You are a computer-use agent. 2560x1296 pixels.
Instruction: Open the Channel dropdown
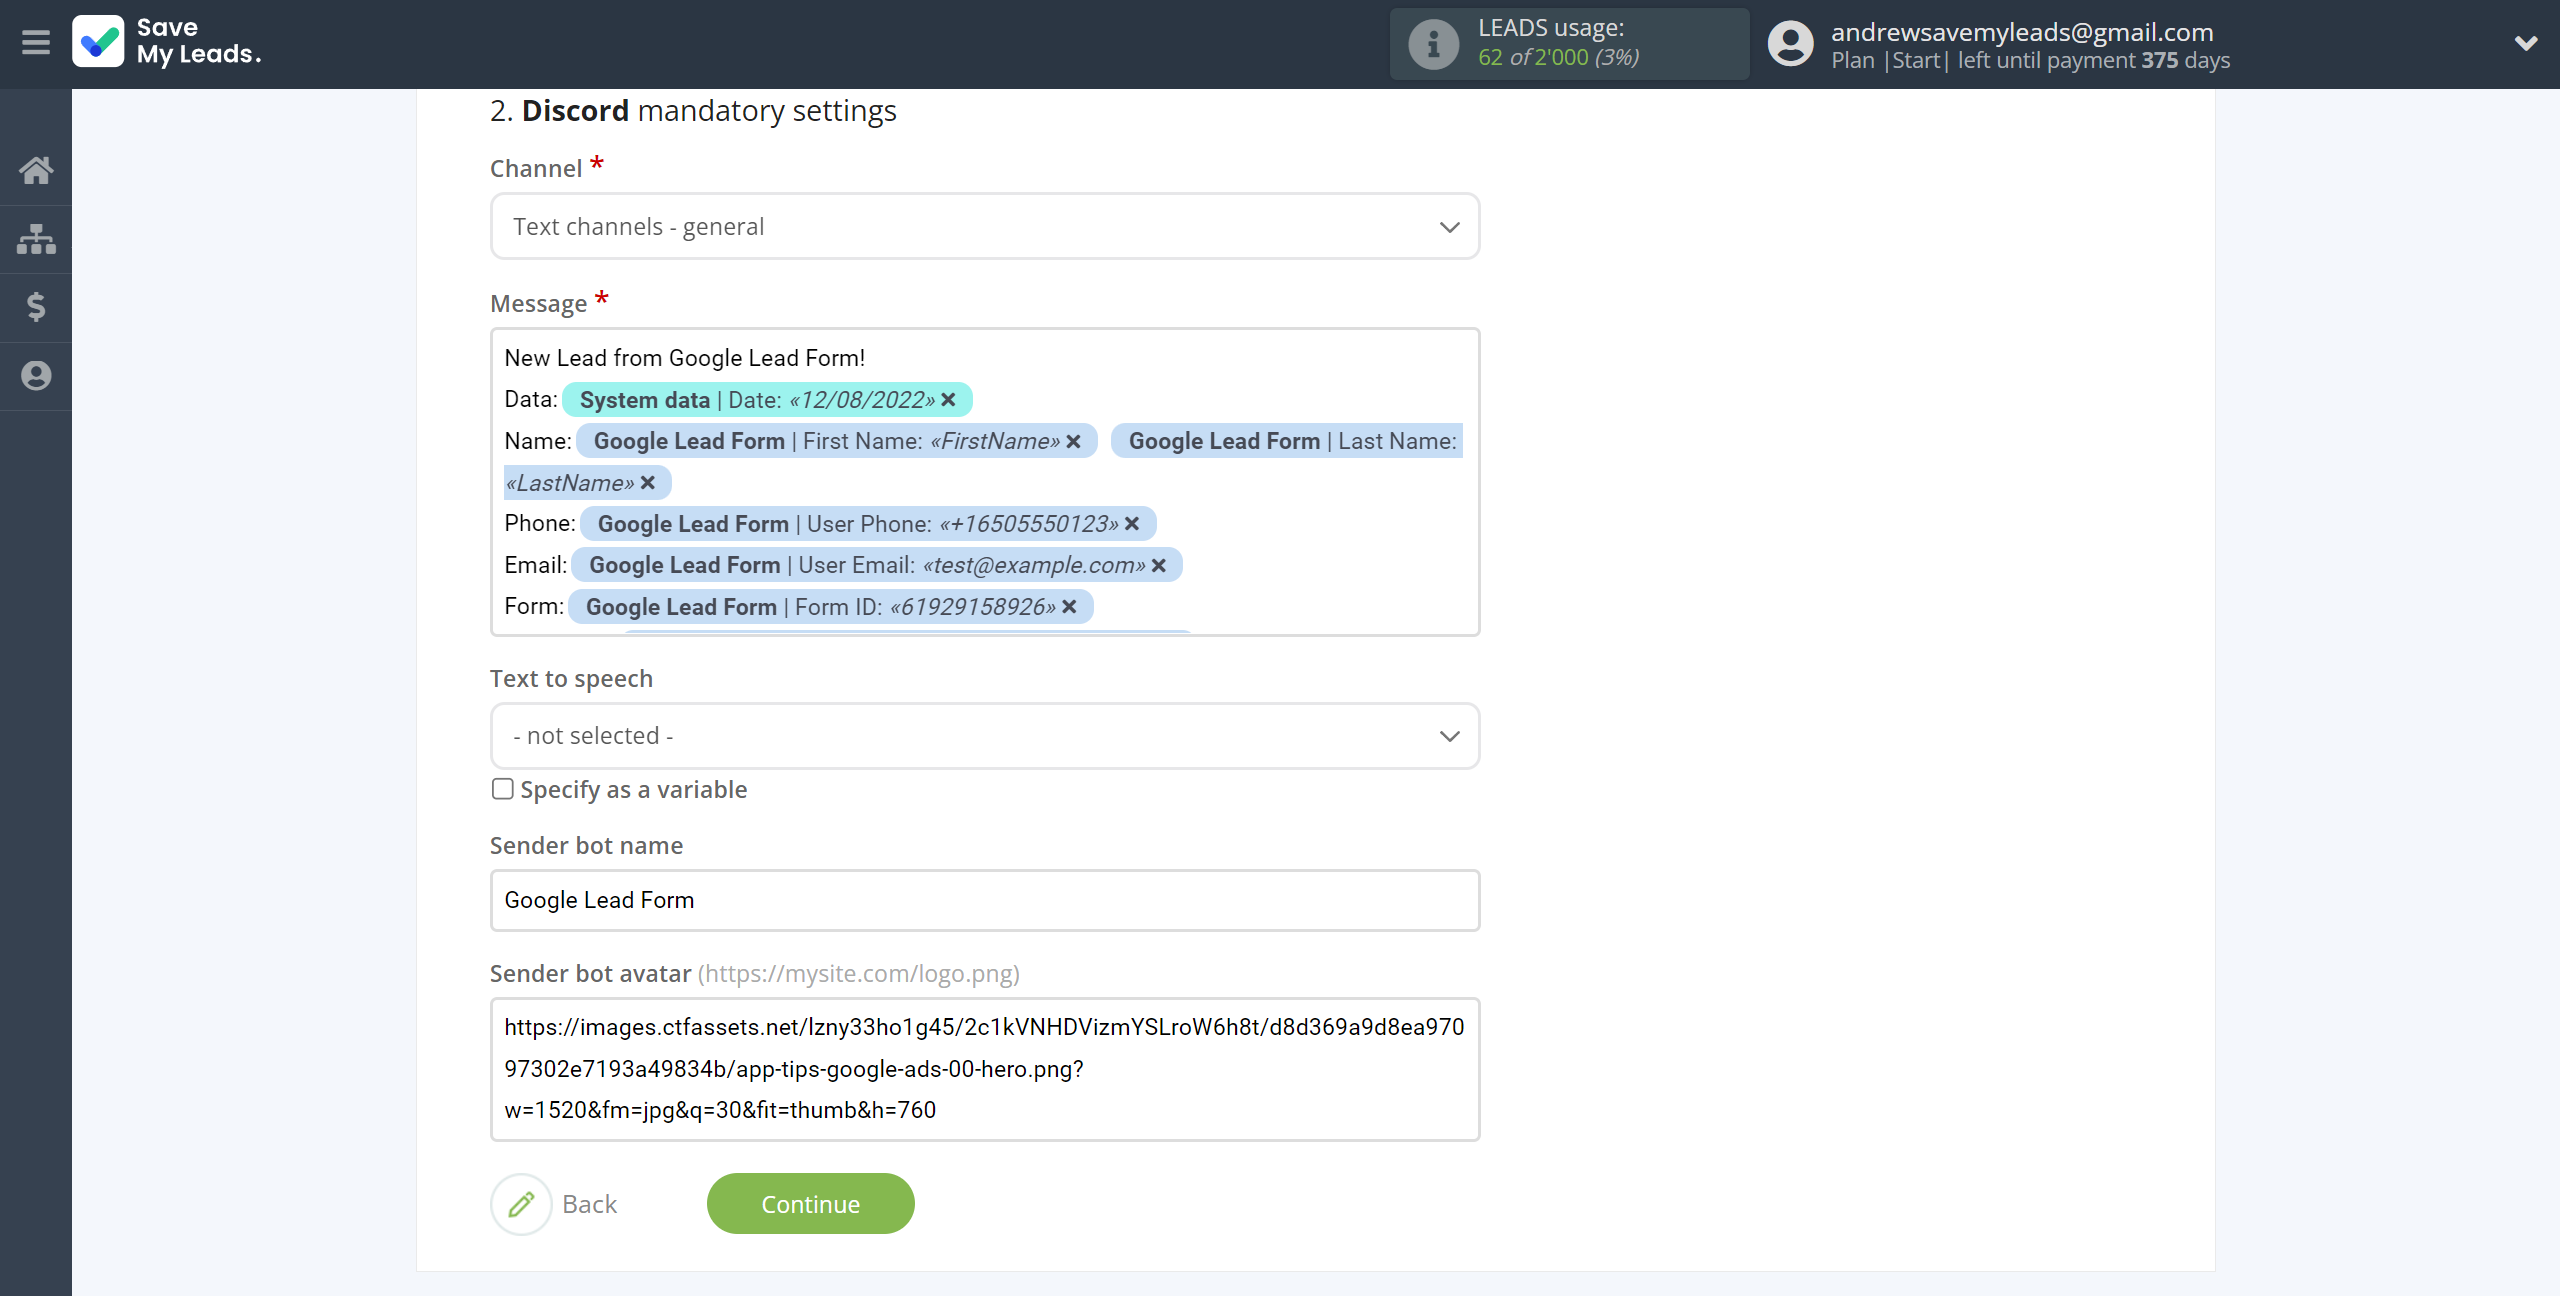[x=985, y=227]
